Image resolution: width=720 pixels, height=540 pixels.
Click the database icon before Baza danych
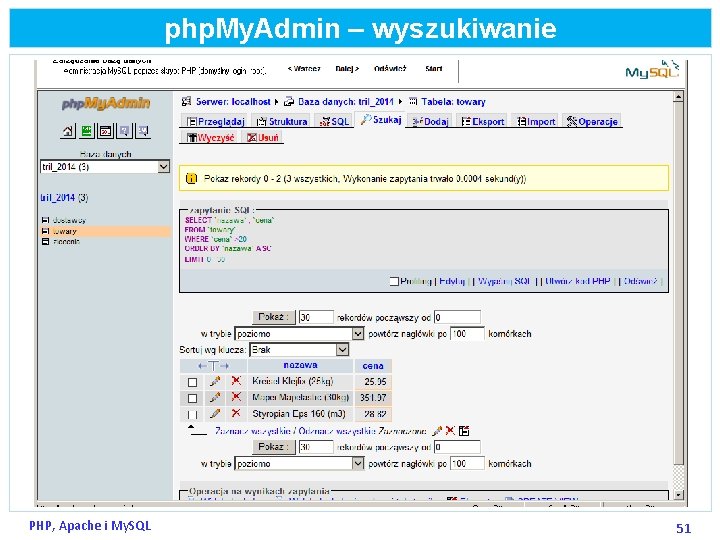click(289, 101)
